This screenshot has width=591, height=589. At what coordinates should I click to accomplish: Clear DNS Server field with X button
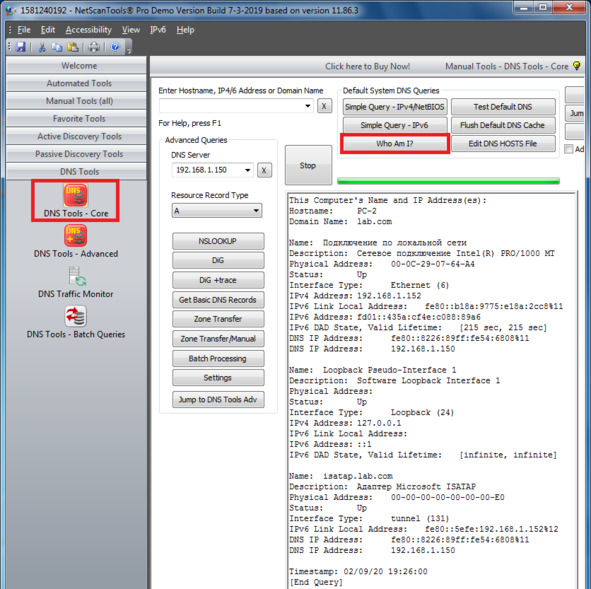pyautogui.click(x=264, y=170)
